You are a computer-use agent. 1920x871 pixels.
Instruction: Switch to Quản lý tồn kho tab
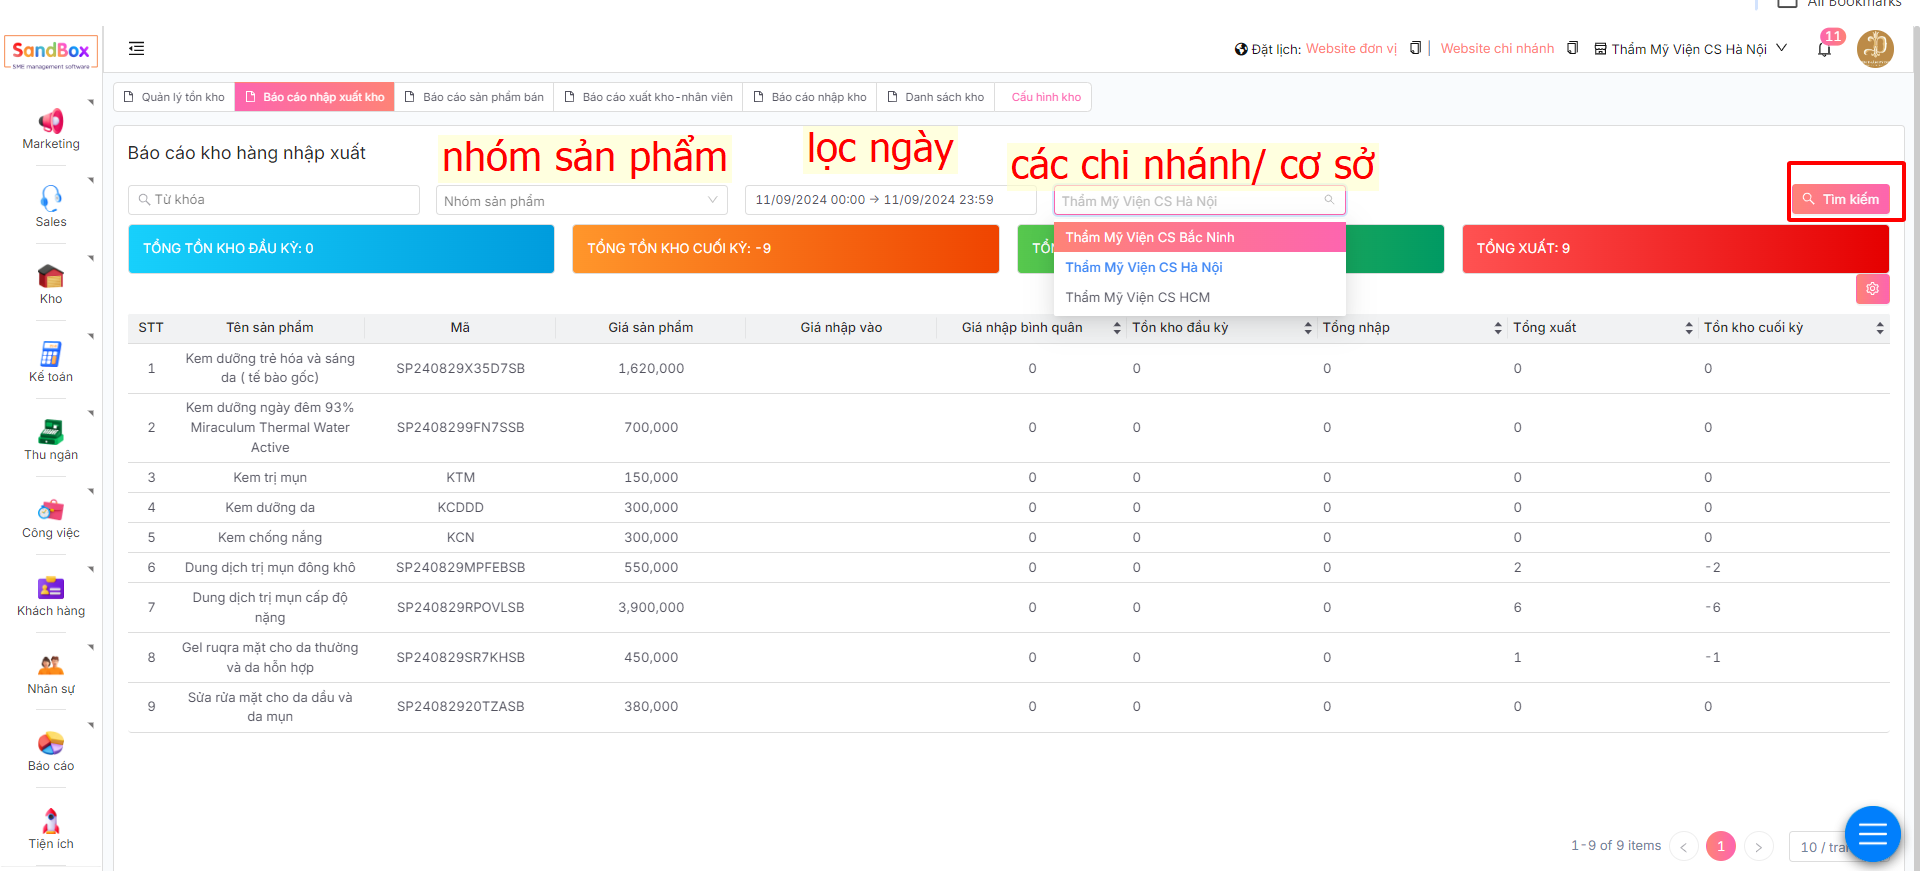(174, 97)
